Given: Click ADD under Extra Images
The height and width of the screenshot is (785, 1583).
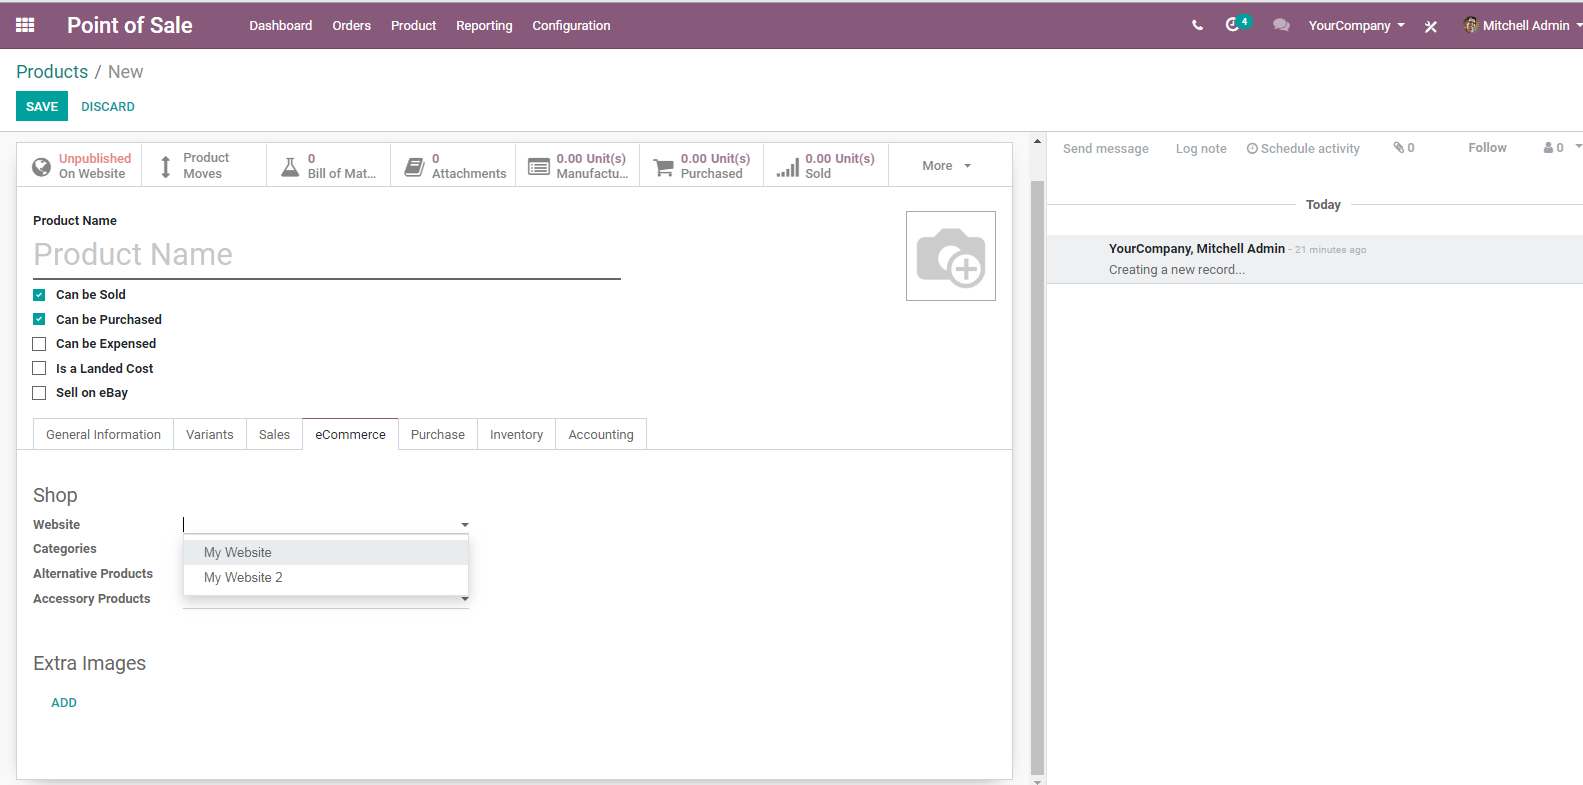Looking at the screenshot, I should tap(64, 703).
